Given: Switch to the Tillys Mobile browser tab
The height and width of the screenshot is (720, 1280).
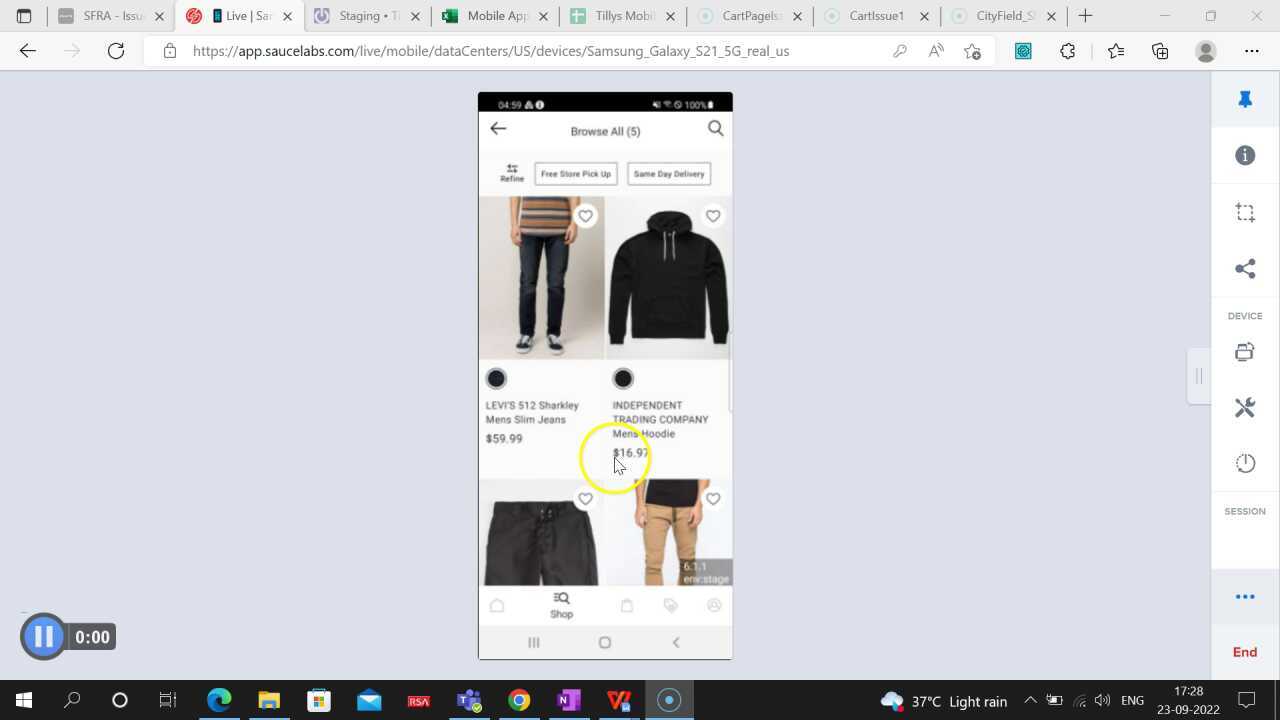Looking at the screenshot, I should (x=622, y=16).
